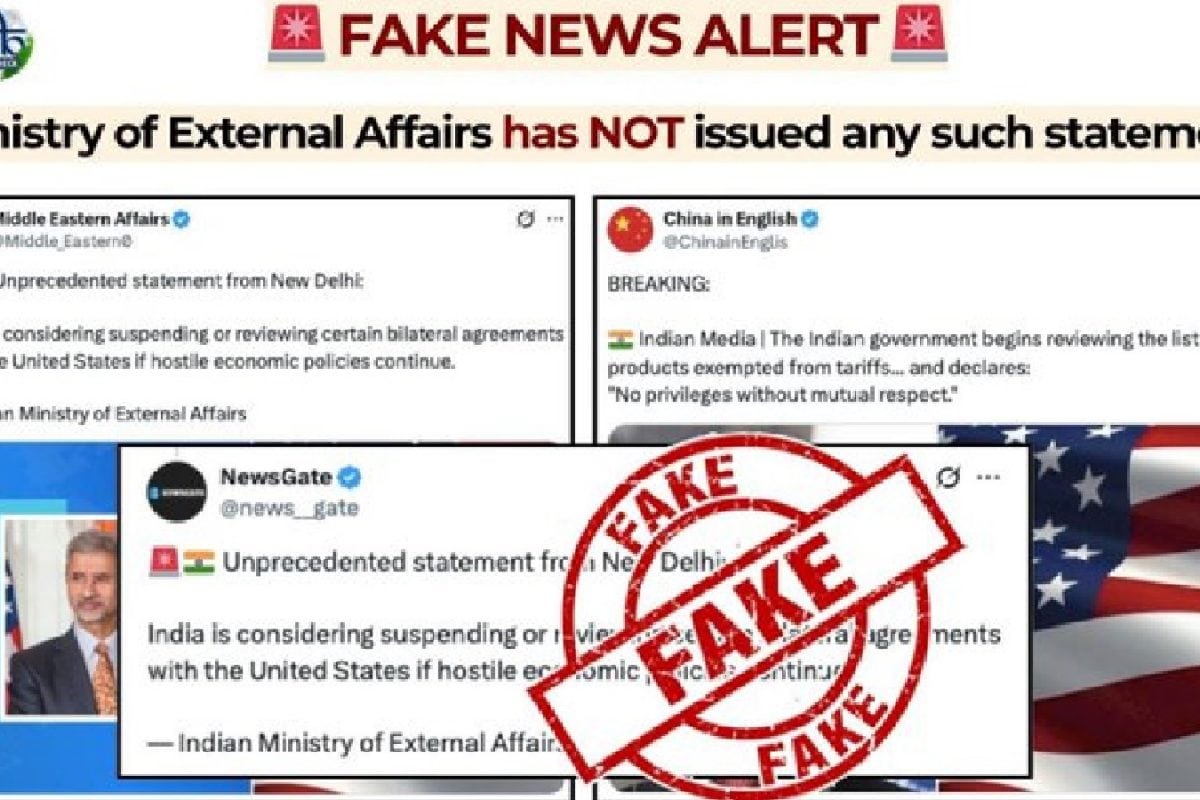The height and width of the screenshot is (800, 1200).
Task: Open the photo of man in suit
Action: click(60, 617)
